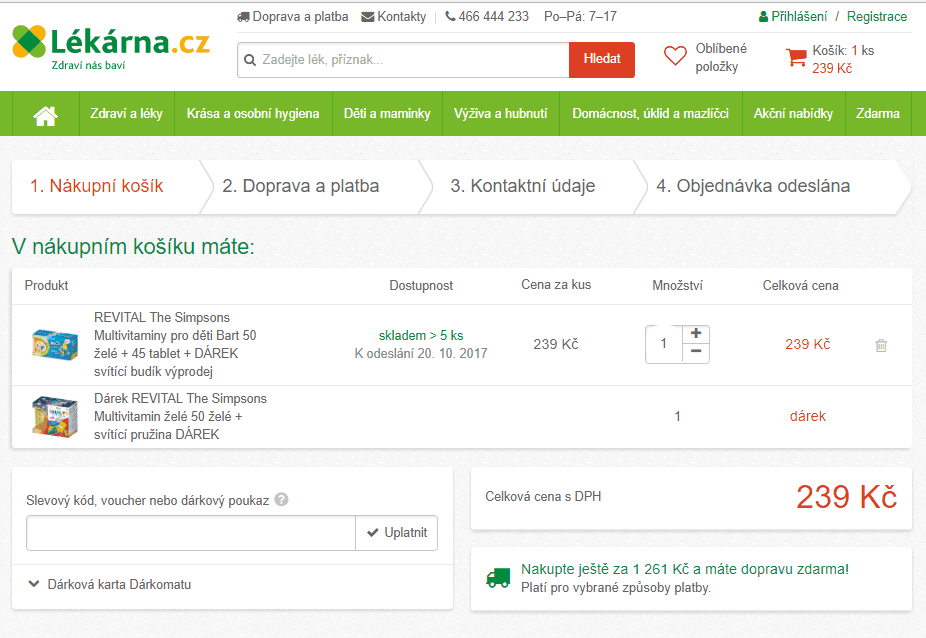
Task: Click the help question mark beside discount code
Action: point(282,500)
